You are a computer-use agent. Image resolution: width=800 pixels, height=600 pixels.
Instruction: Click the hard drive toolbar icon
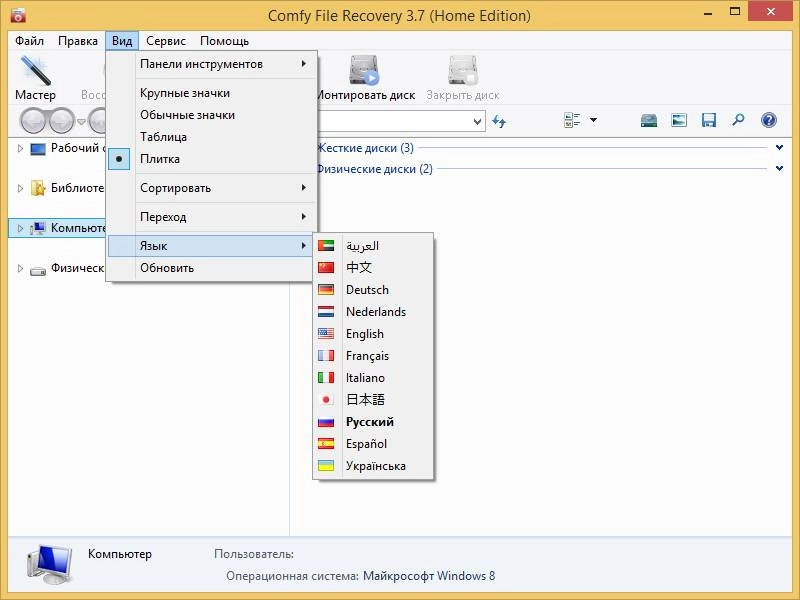click(x=648, y=120)
